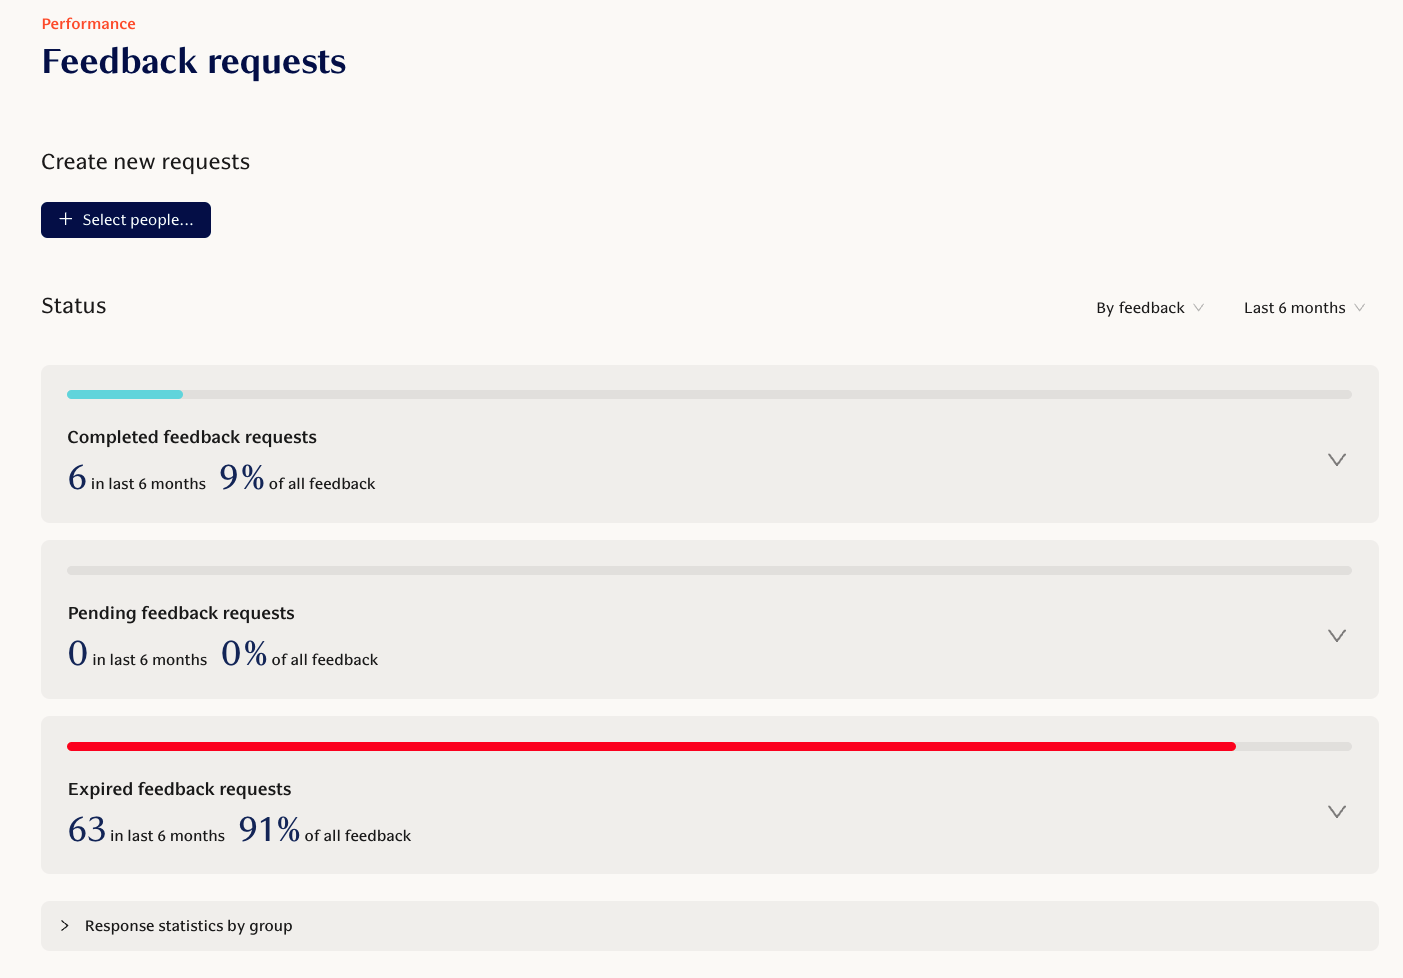1403x978 pixels.
Task: Click the plus icon in Select people button
Action: [x=66, y=219]
